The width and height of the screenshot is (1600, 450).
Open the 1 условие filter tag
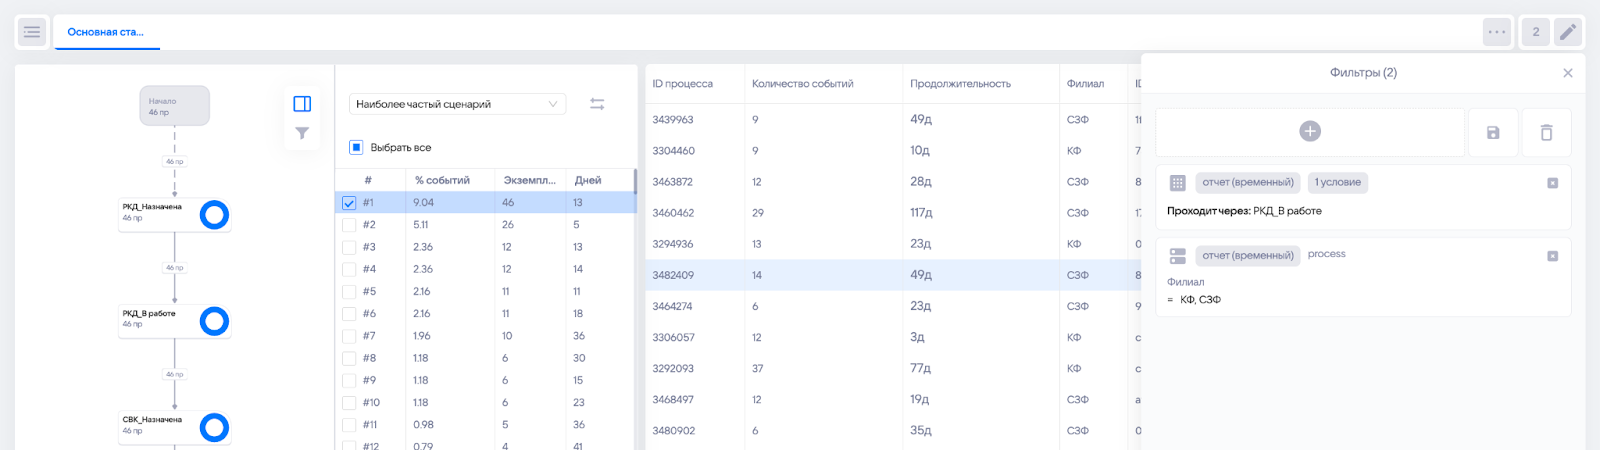(x=1338, y=183)
